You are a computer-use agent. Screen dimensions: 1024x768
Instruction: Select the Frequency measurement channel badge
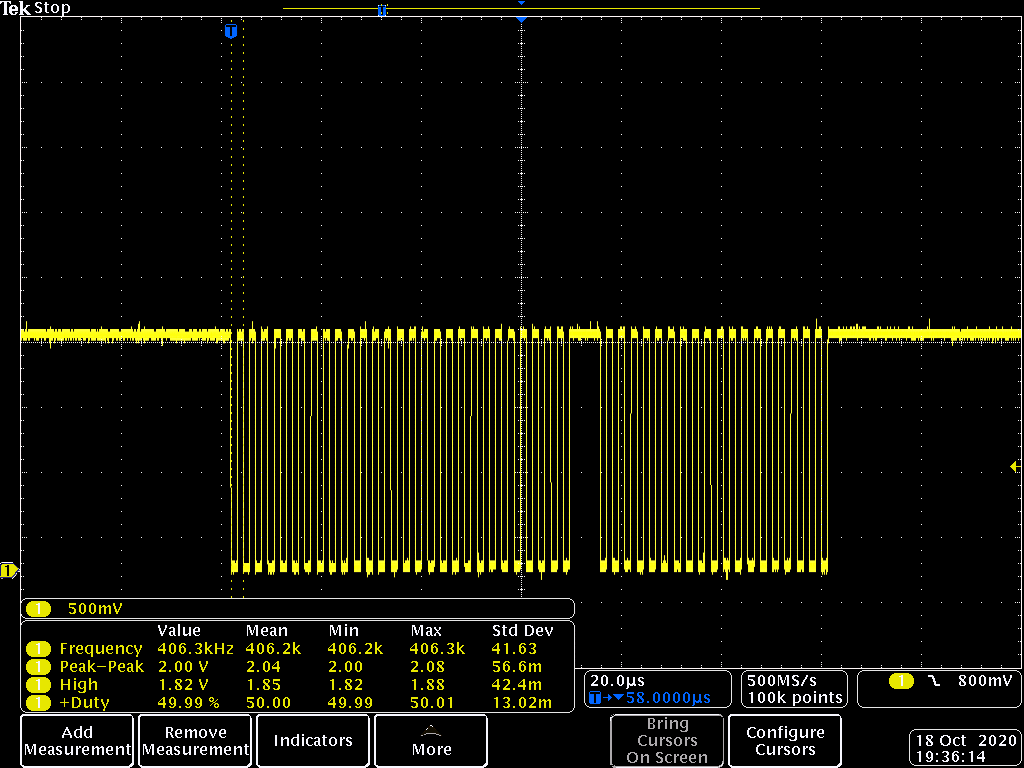[x=39, y=649]
